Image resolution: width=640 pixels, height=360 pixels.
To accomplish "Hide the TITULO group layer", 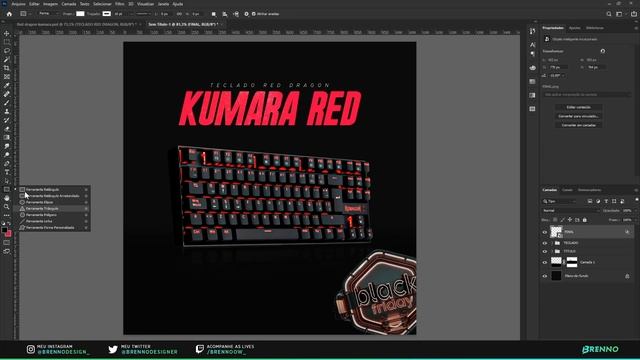I will coord(544,251).
